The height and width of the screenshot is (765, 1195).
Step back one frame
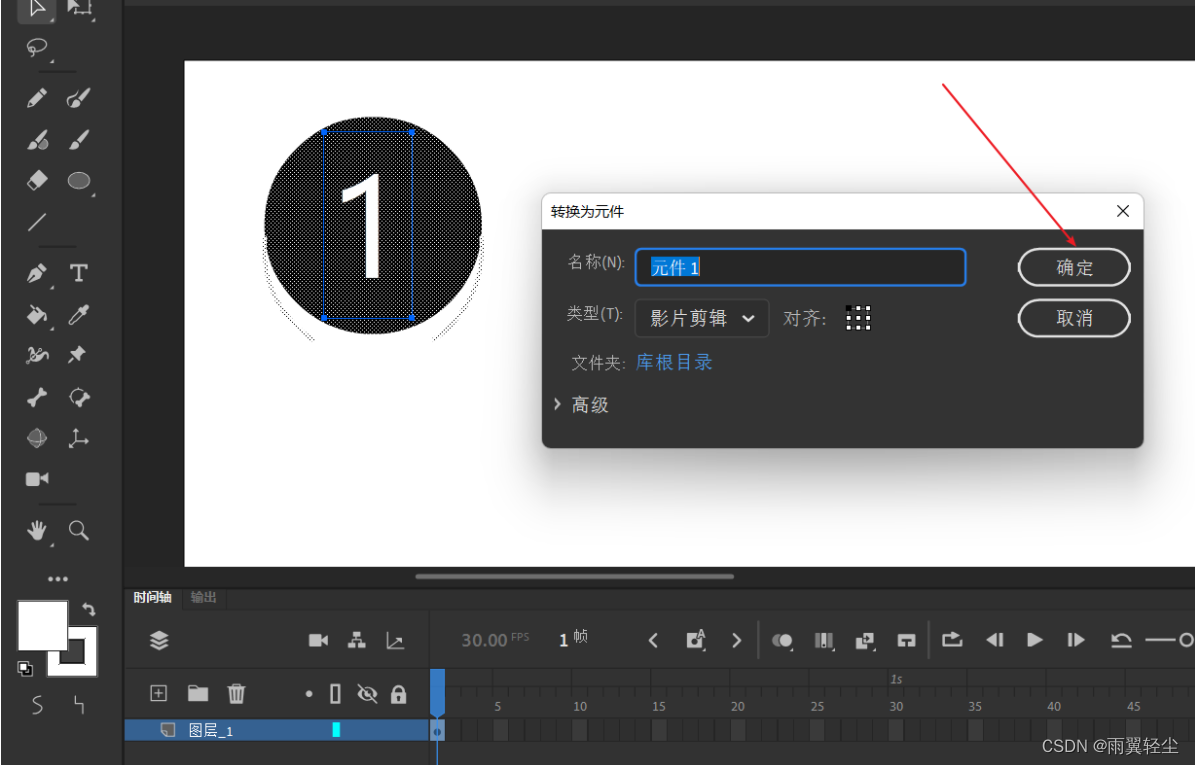(x=995, y=640)
